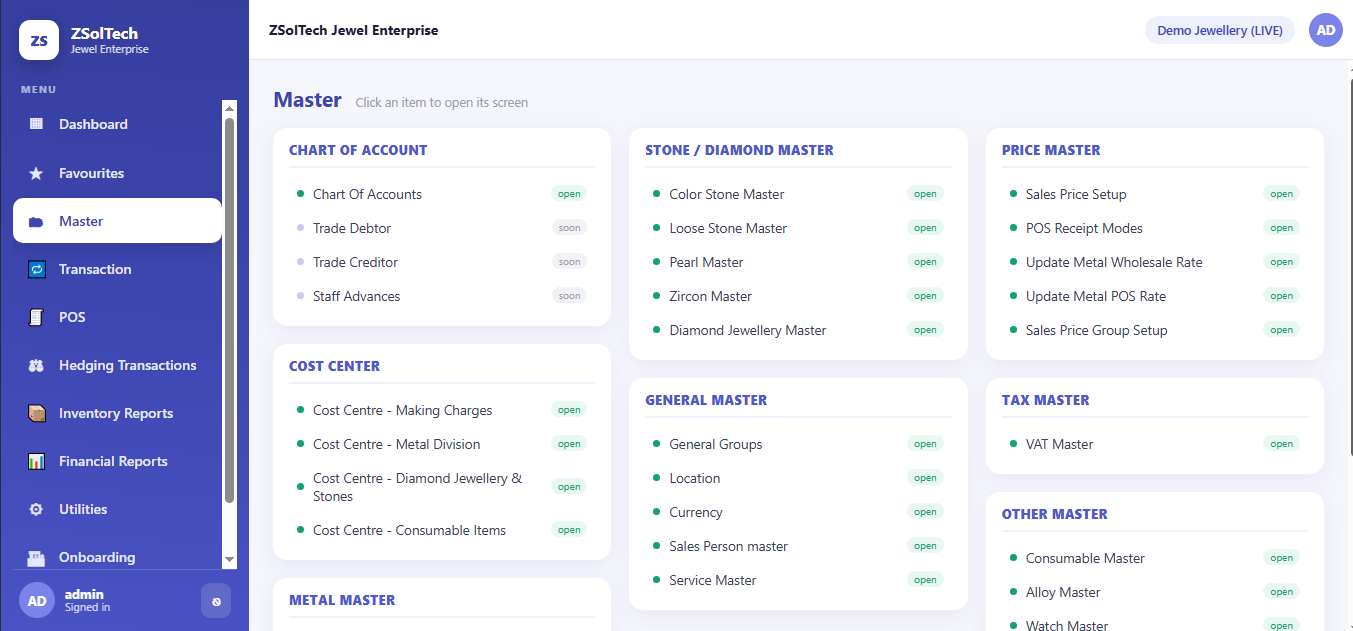Click the ZS logo icon in sidebar

[x=39, y=40]
